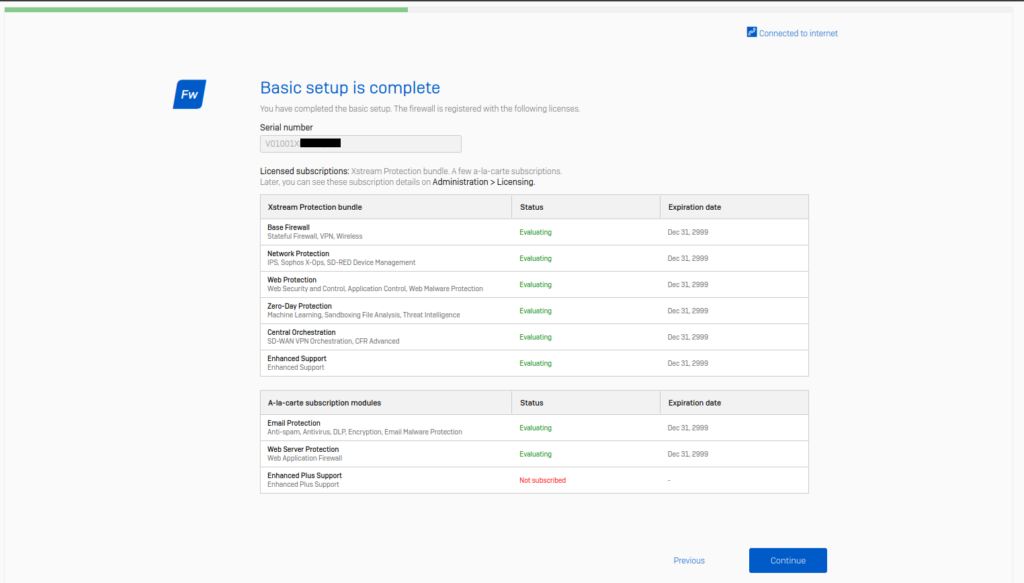Select the Email Protection row name

pyautogui.click(x=293, y=422)
